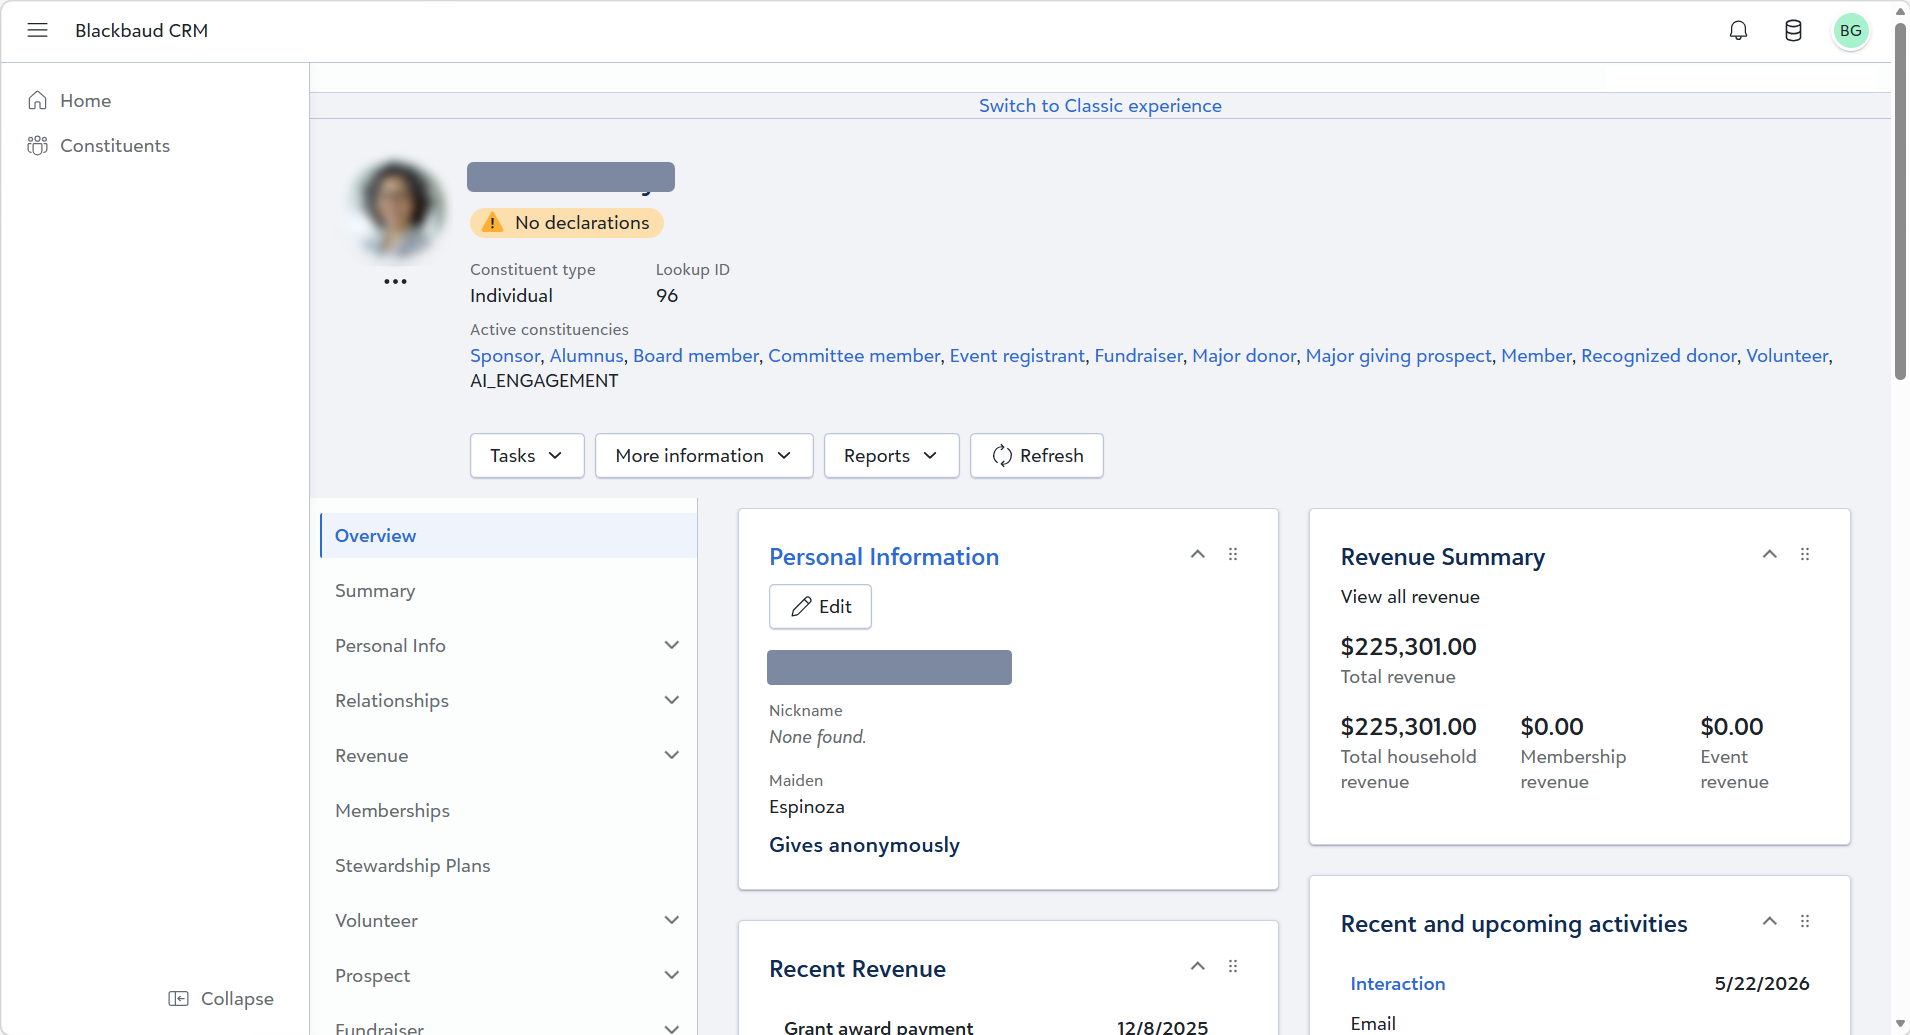Click the Blackbaud CRM title
The width and height of the screenshot is (1910, 1035).
141,30
